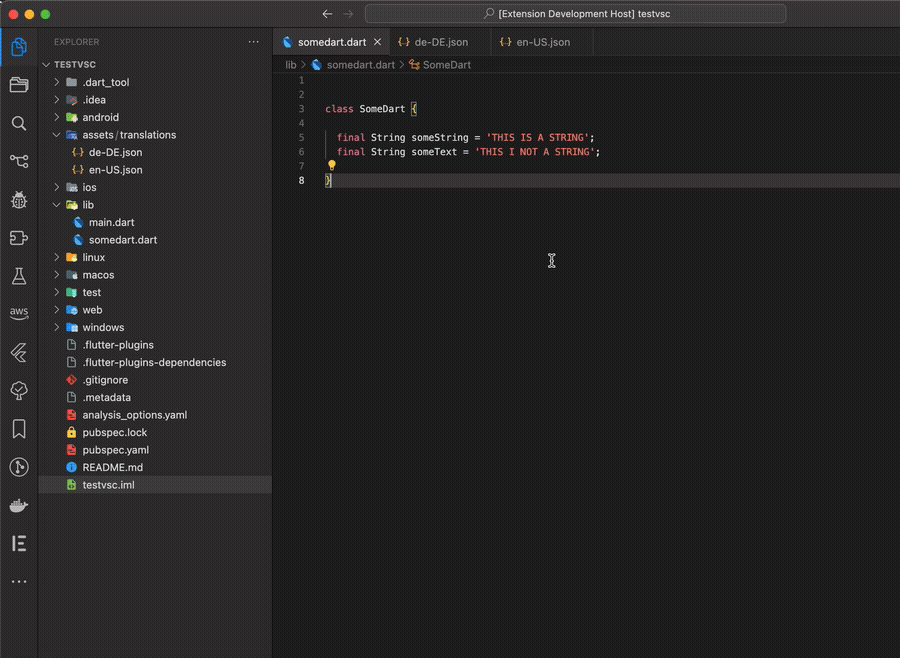Expand the macos folder

click(x=57, y=275)
